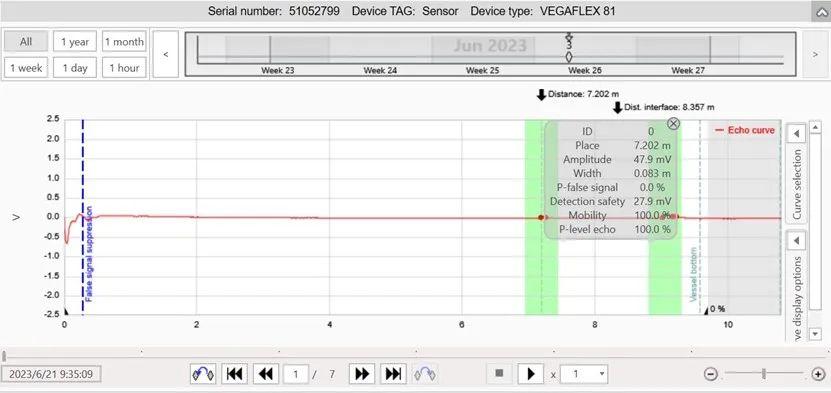The image size is (831, 393).
Task: Zoom out with the minus icon
Action: pos(711,374)
